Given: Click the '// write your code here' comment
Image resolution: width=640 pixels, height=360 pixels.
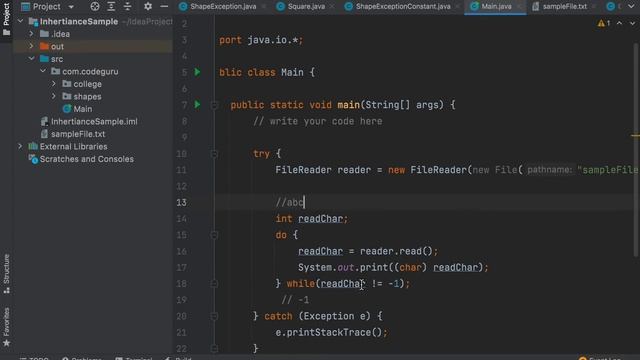Looking at the screenshot, I should (x=318, y=121).
